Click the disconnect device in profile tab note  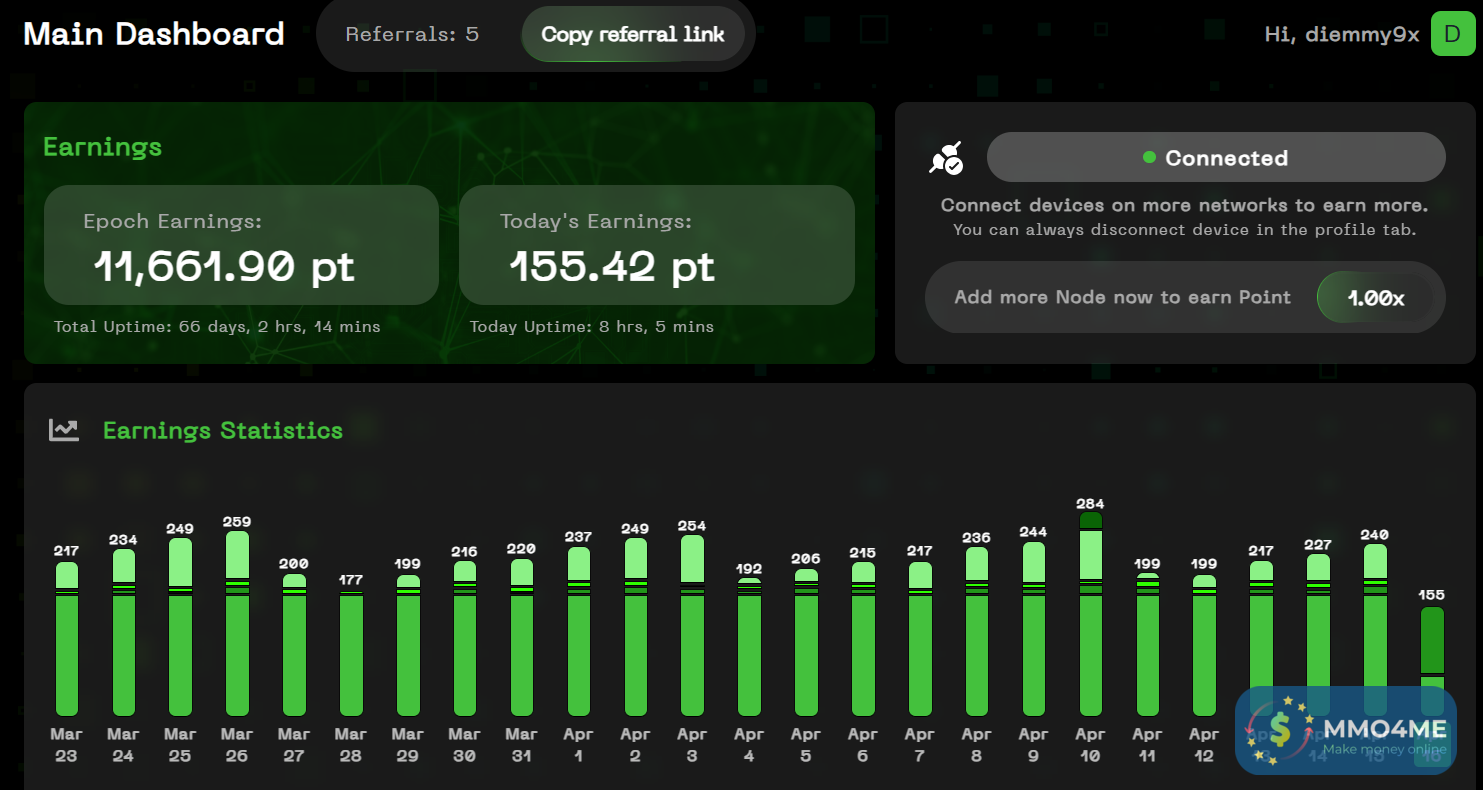pyautogui.click(x=1184, y=230)
